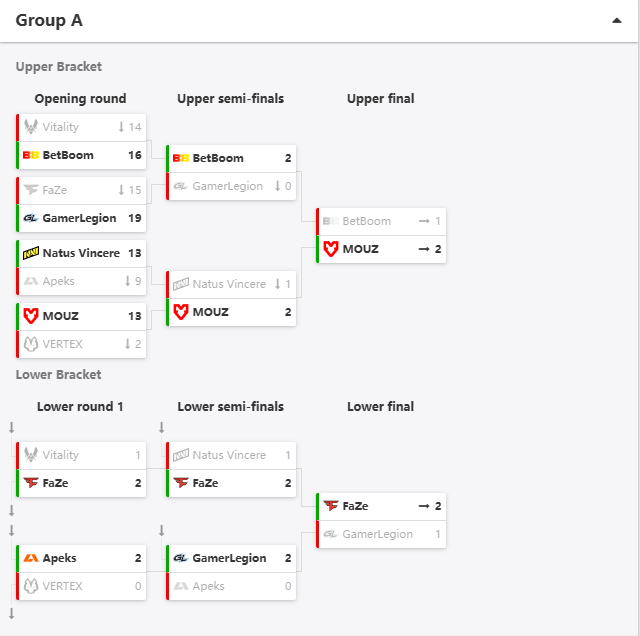Image resolution: width=640 pixels, height=636 pixels.
Task: Click the MOUZ logo in upper final
Action: (x=331, y=249)
